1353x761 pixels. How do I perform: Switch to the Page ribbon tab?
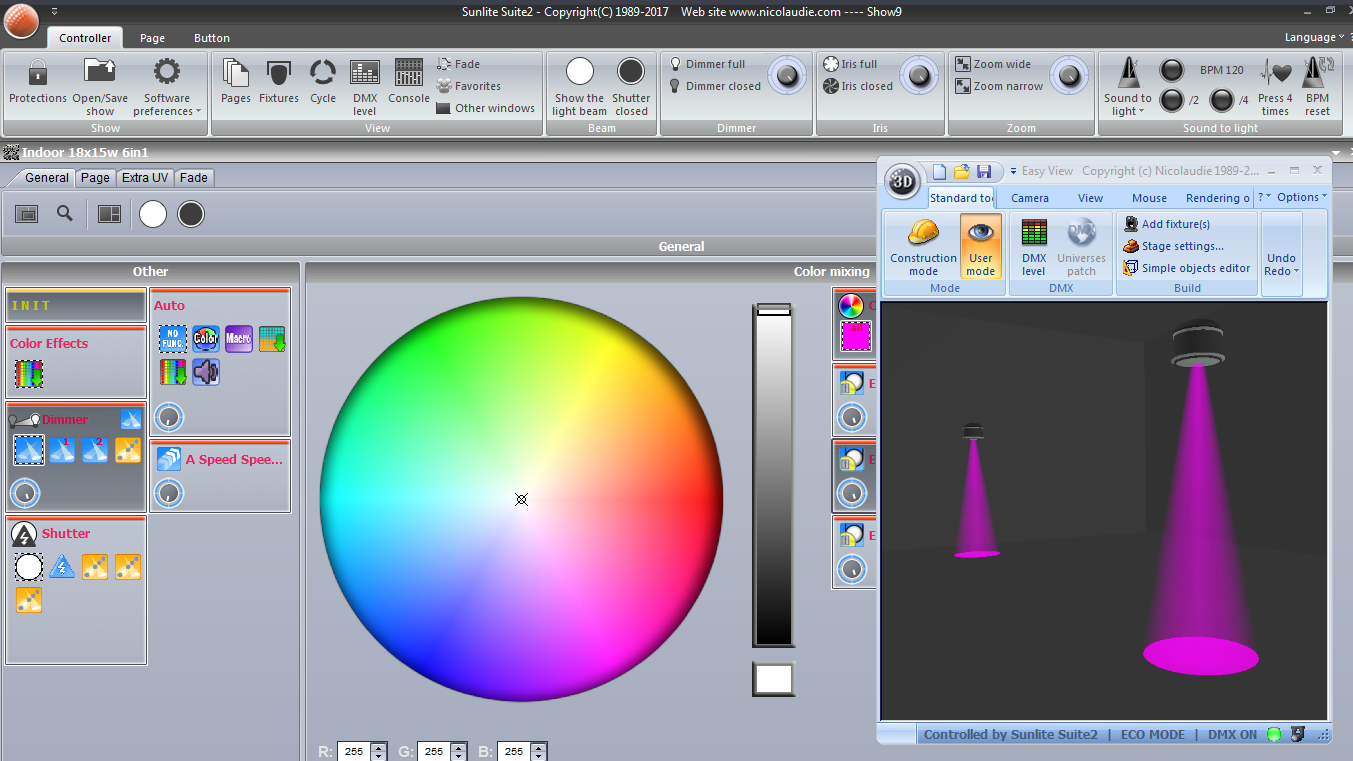(x=153, y=38)
